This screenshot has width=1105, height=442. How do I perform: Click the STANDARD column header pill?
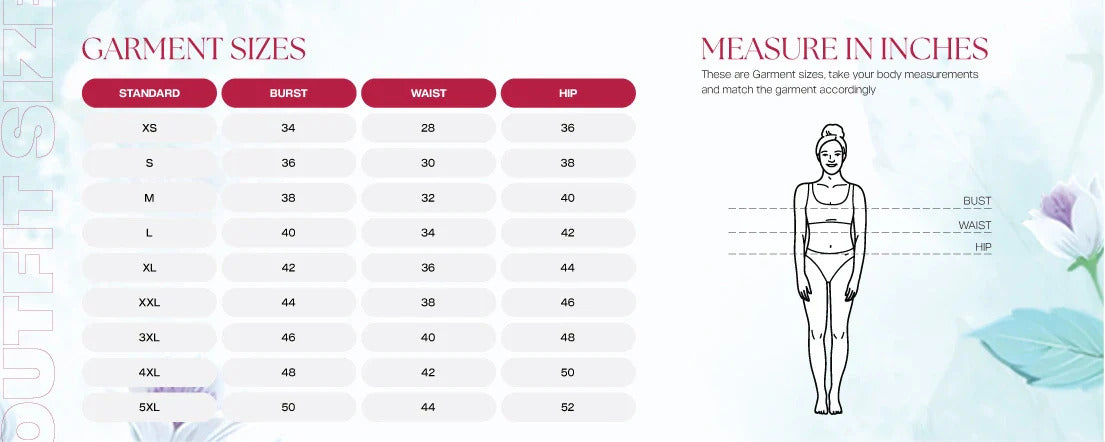click(149, 93)
